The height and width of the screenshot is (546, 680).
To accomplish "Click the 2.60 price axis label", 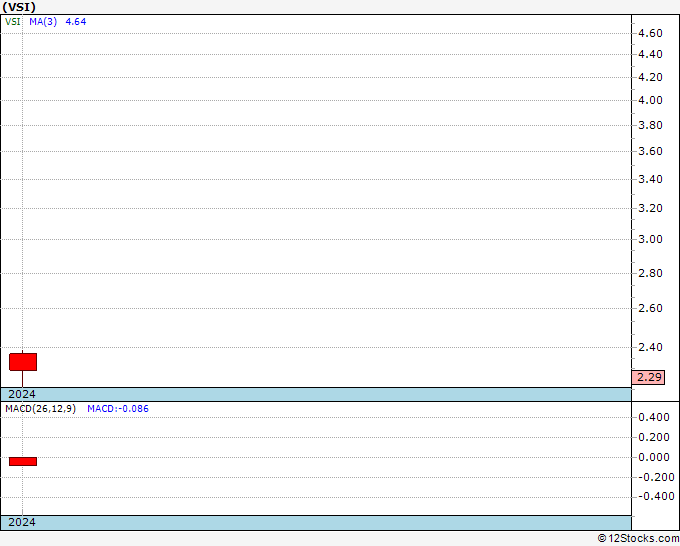I will point(651,308).
